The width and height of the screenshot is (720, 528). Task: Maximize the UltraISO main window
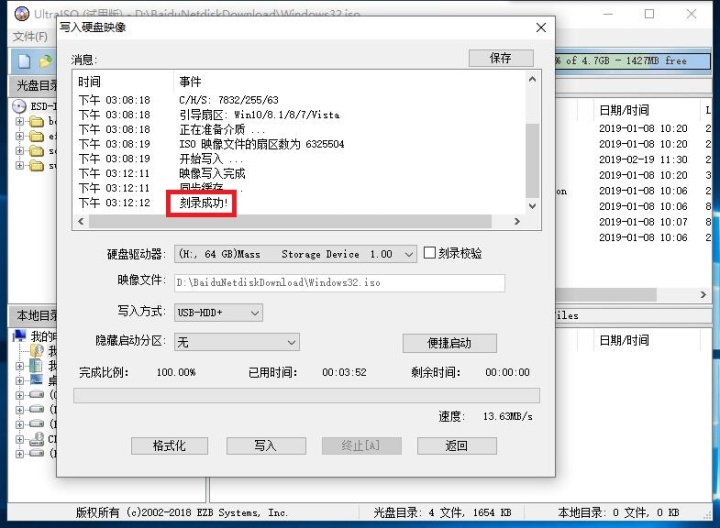(649, 14)
